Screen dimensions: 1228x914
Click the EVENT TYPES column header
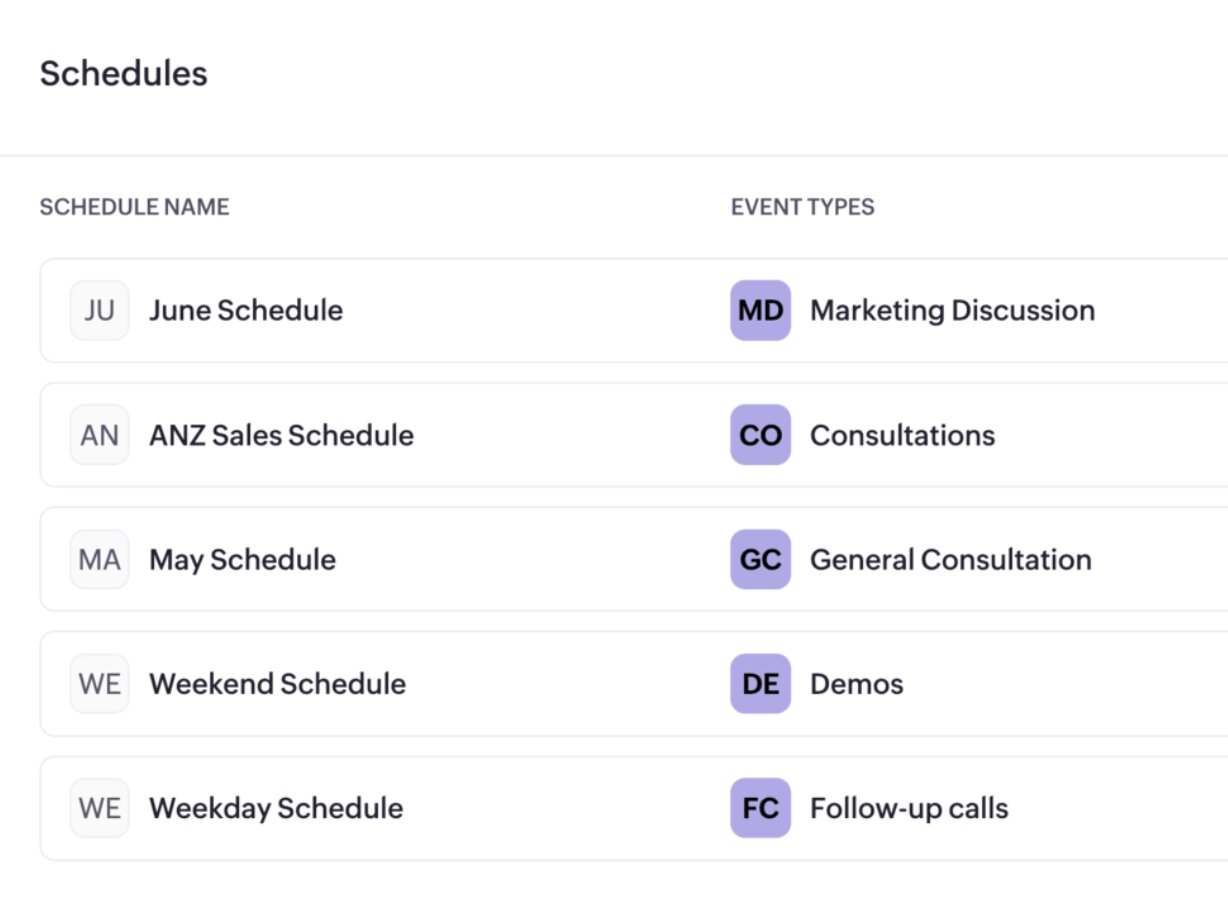802,207
